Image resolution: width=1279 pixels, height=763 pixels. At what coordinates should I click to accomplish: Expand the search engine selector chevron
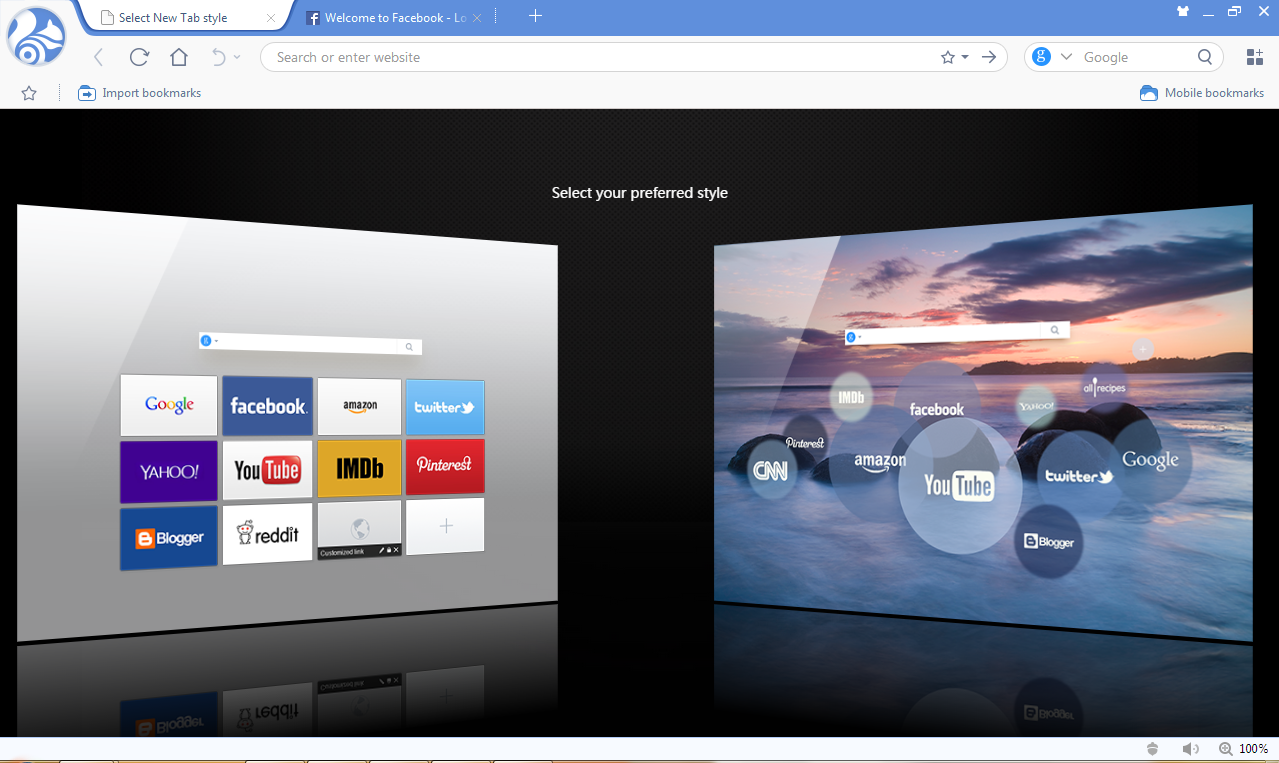click(x=1066, y=57)
